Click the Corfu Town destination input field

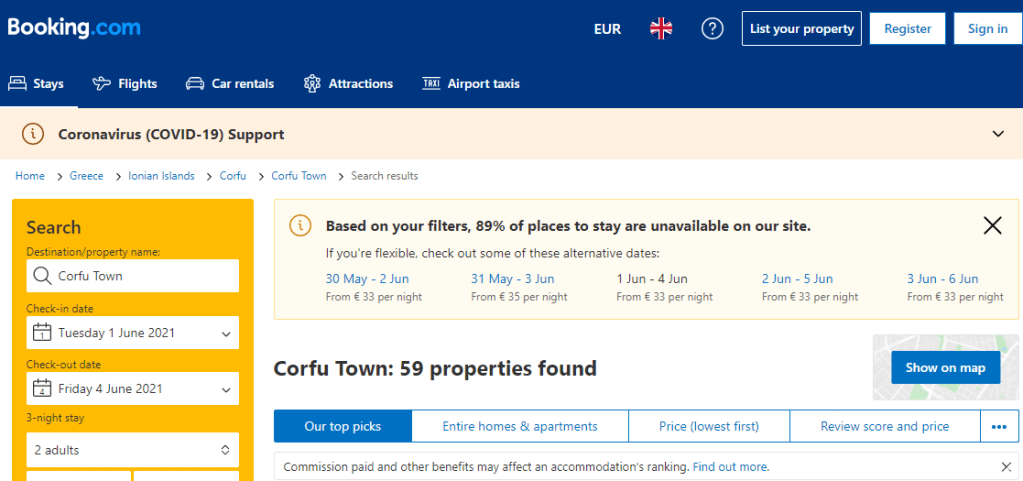(133, 276)
